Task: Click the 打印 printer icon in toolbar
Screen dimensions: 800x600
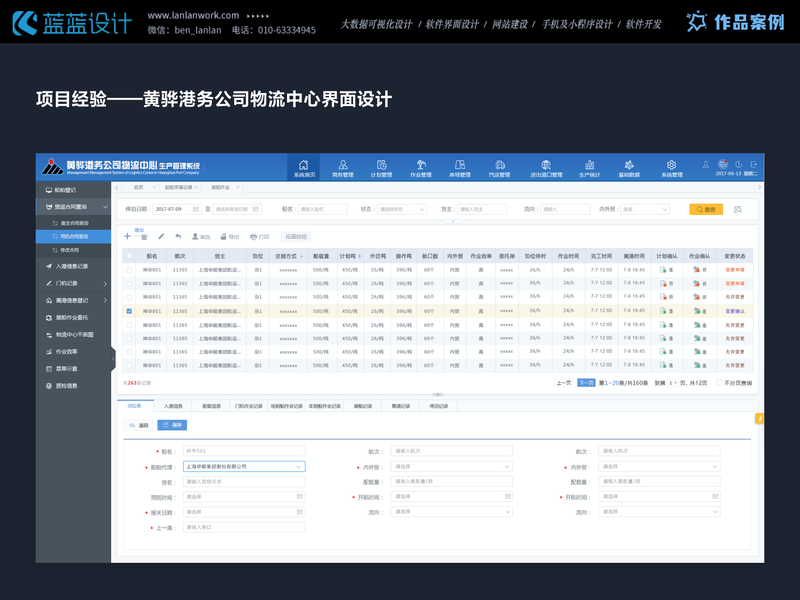Action: (257, 236)
